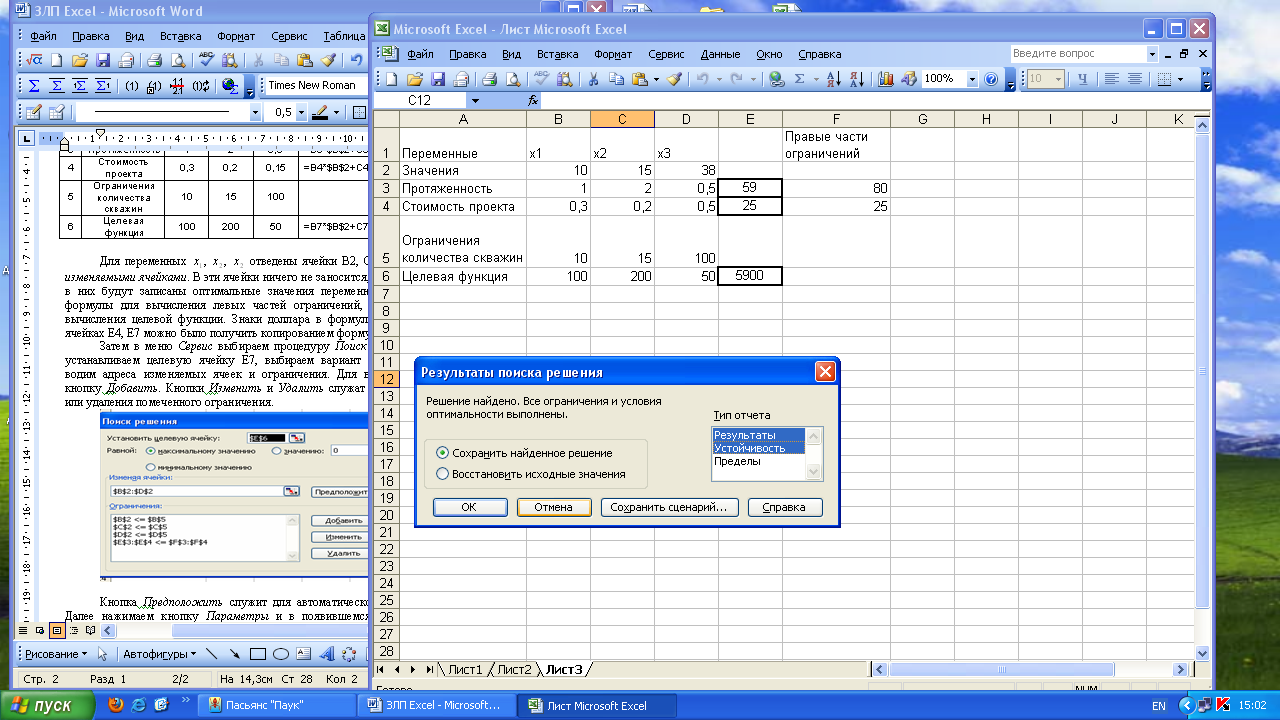Open the Excel 'Файл' menu
The width and height of the screenshot is (1280, 720).
point(420,54)
